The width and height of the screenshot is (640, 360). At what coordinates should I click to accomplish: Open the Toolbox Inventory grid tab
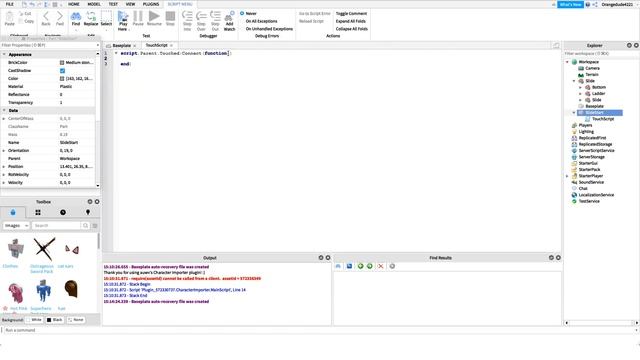pos(38,212)
